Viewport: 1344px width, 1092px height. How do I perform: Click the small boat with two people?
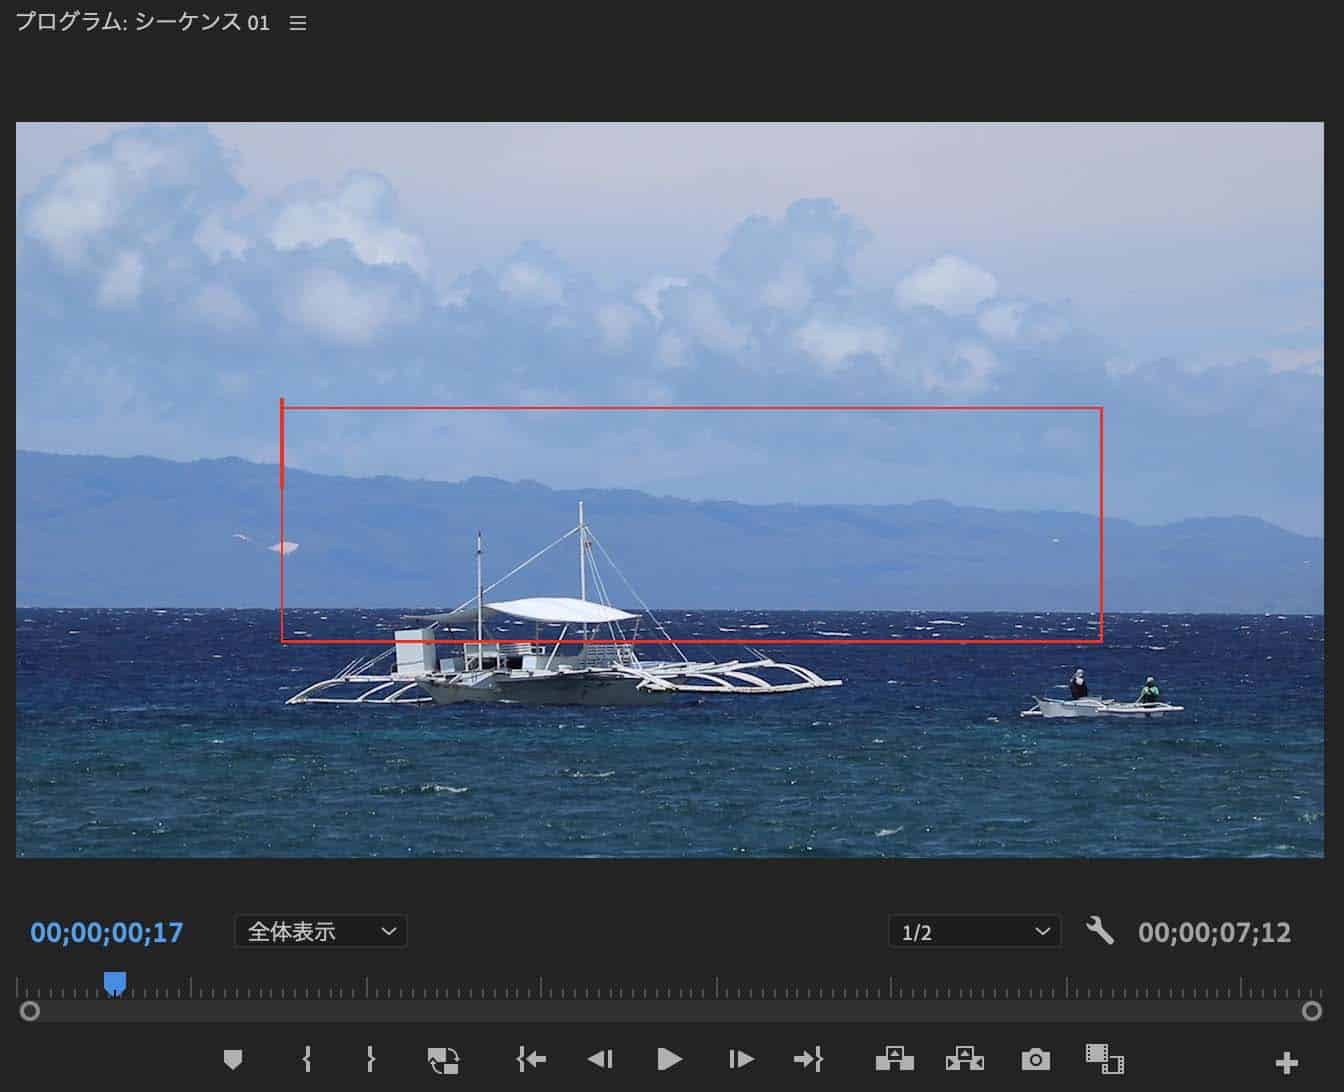[1102, 696]
